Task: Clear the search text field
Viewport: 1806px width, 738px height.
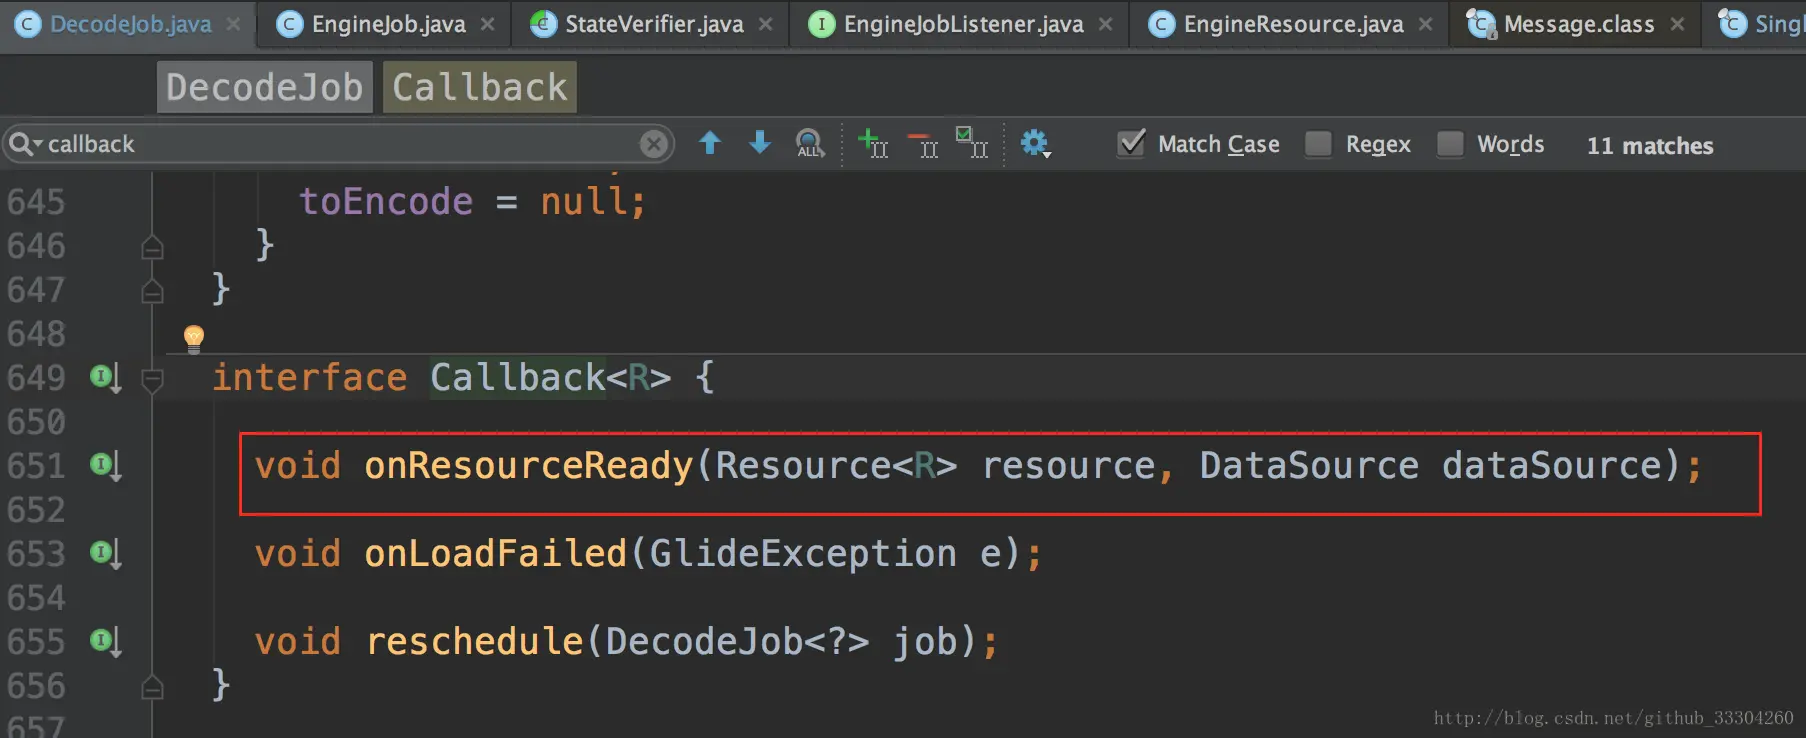Action: click(654, 144)
